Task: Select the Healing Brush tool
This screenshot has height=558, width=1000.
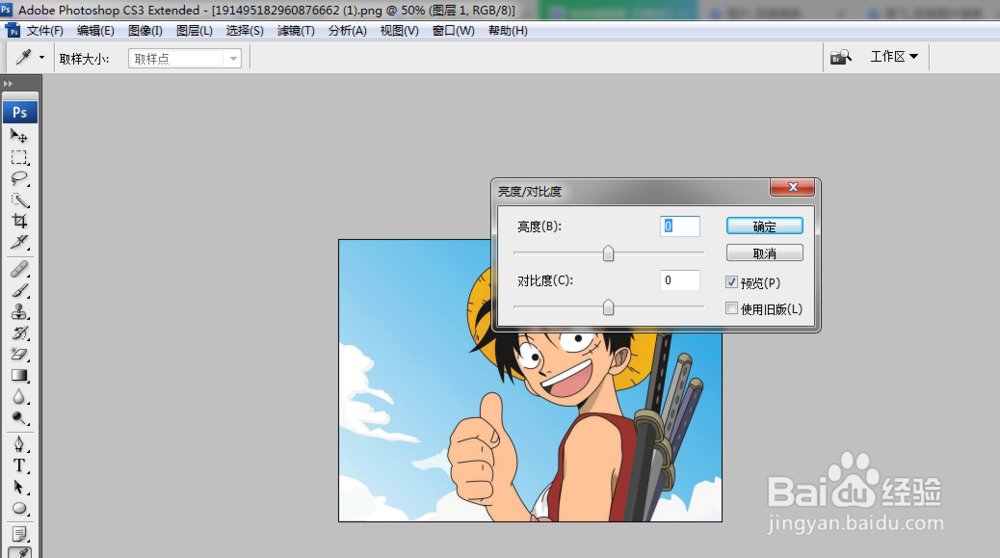Action: 19,269
